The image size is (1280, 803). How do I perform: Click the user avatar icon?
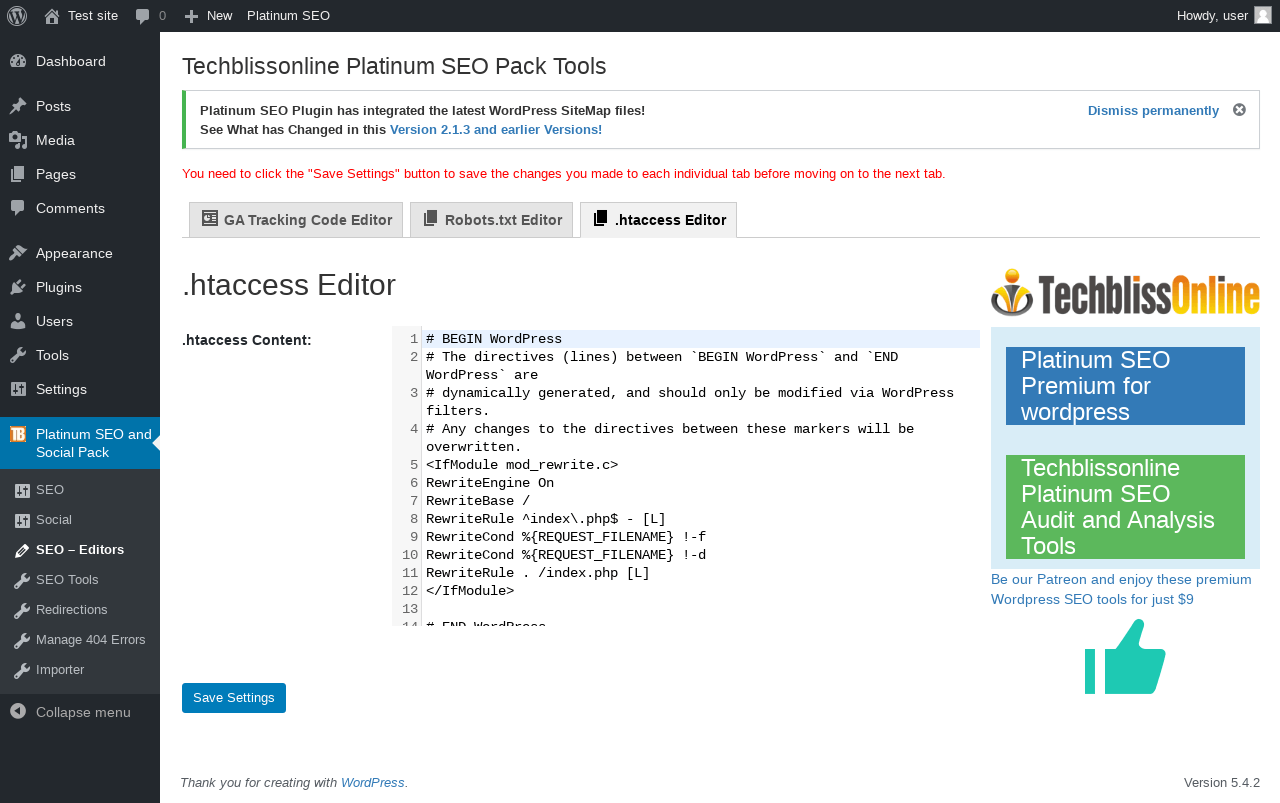click(x=1263, y=15)
